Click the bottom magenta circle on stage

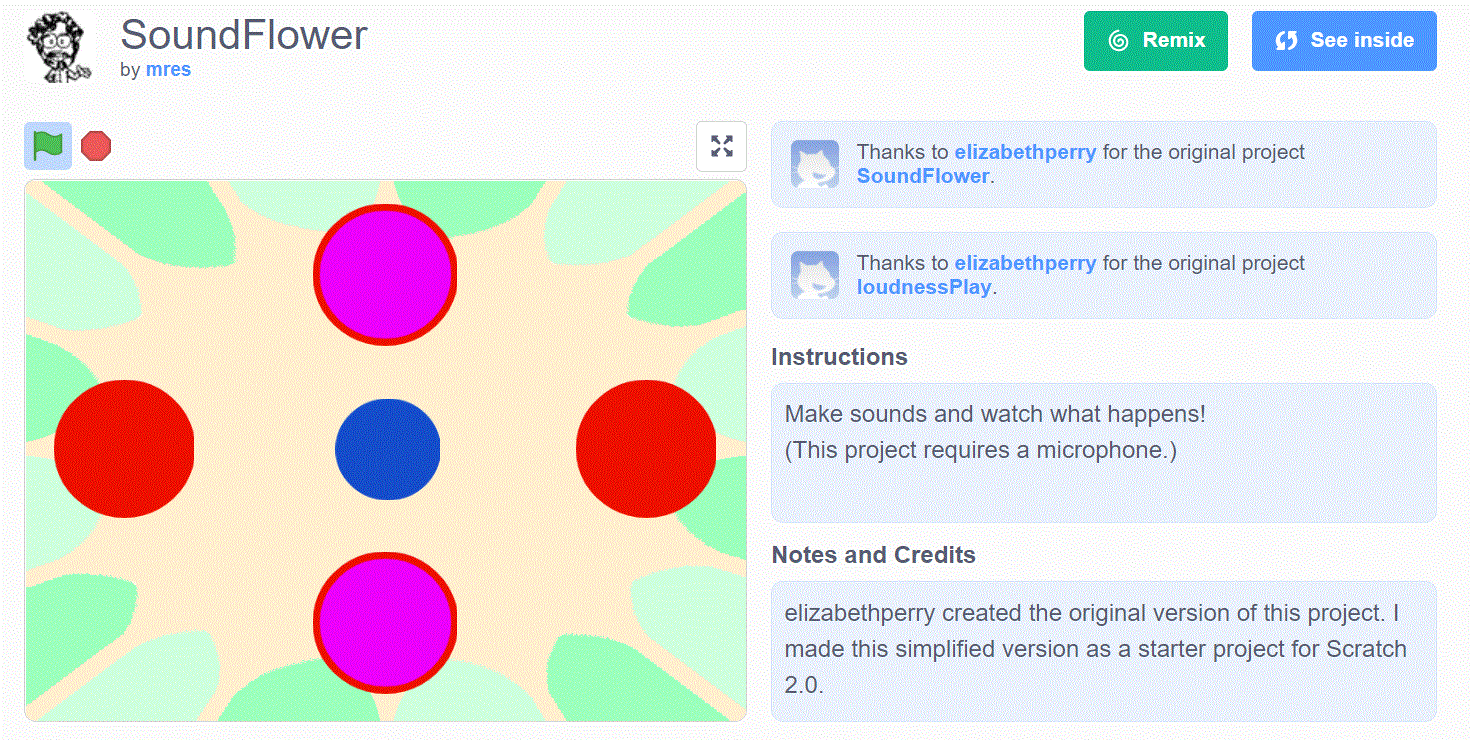coord(385,622)
